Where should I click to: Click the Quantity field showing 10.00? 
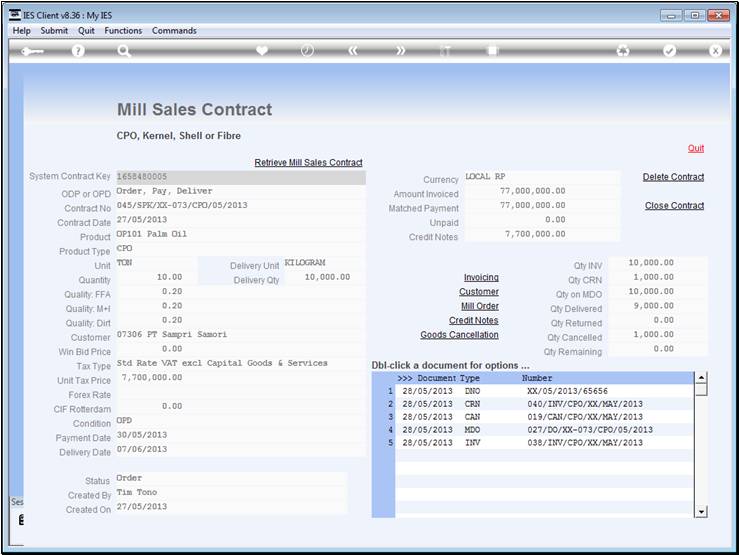pos(157,277)
